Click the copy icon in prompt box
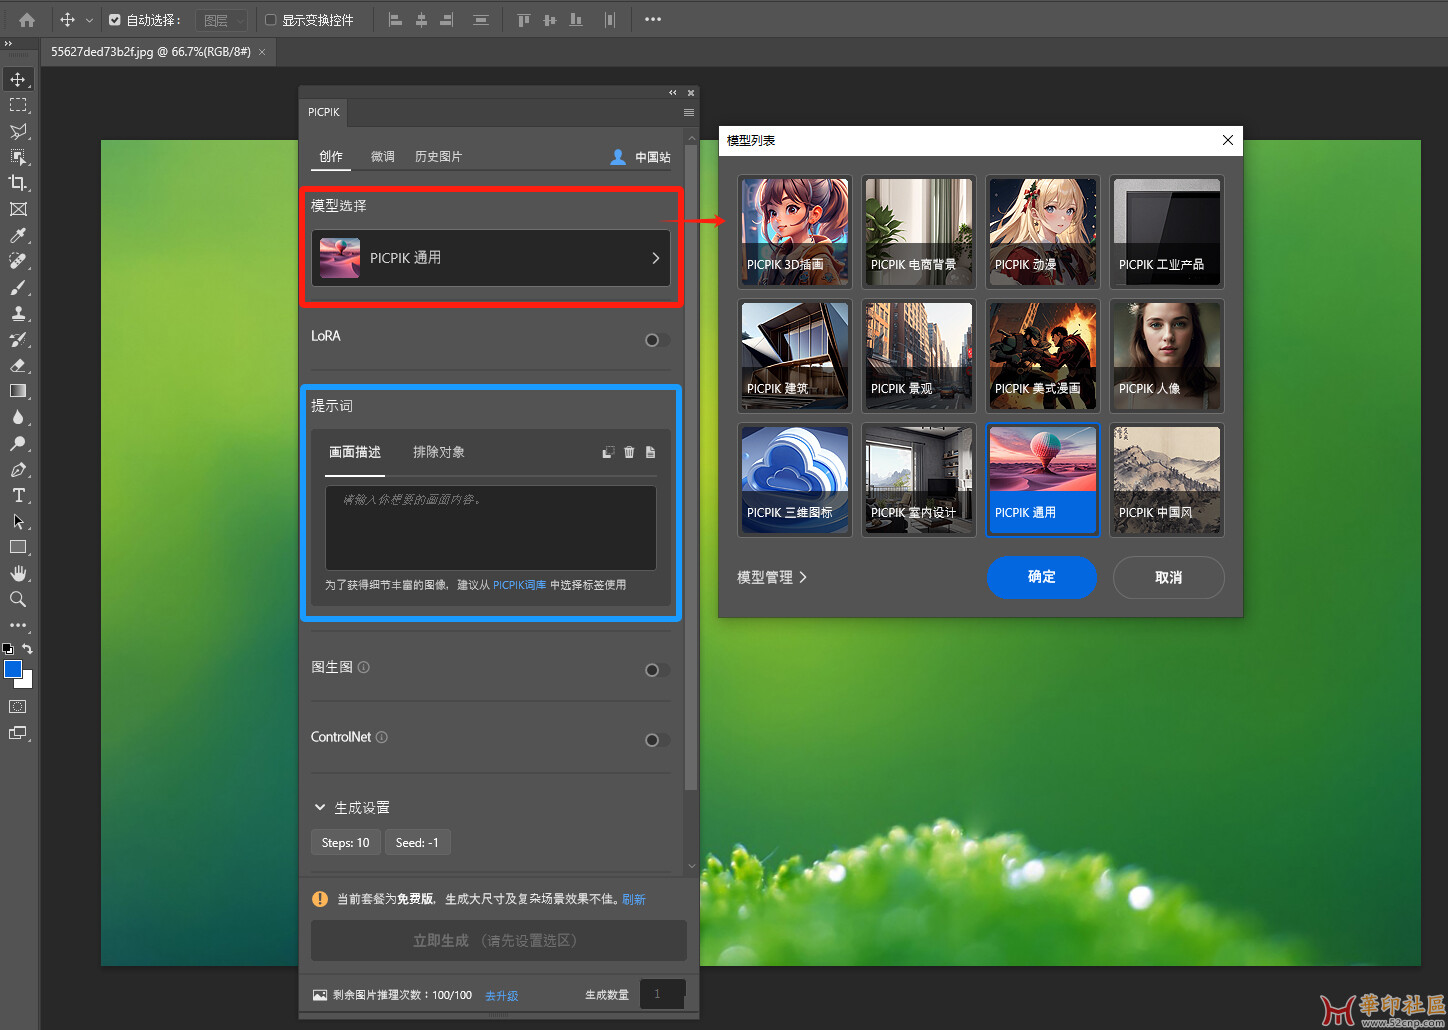The width and height of the screenshot is (1448, 1030). click(608, 452)
